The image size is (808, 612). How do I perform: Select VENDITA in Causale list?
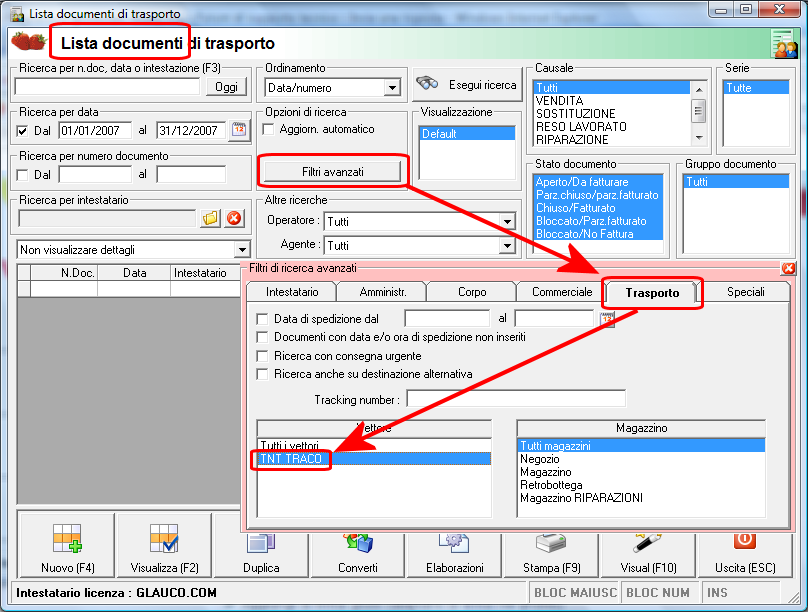(x=611, y=101)
